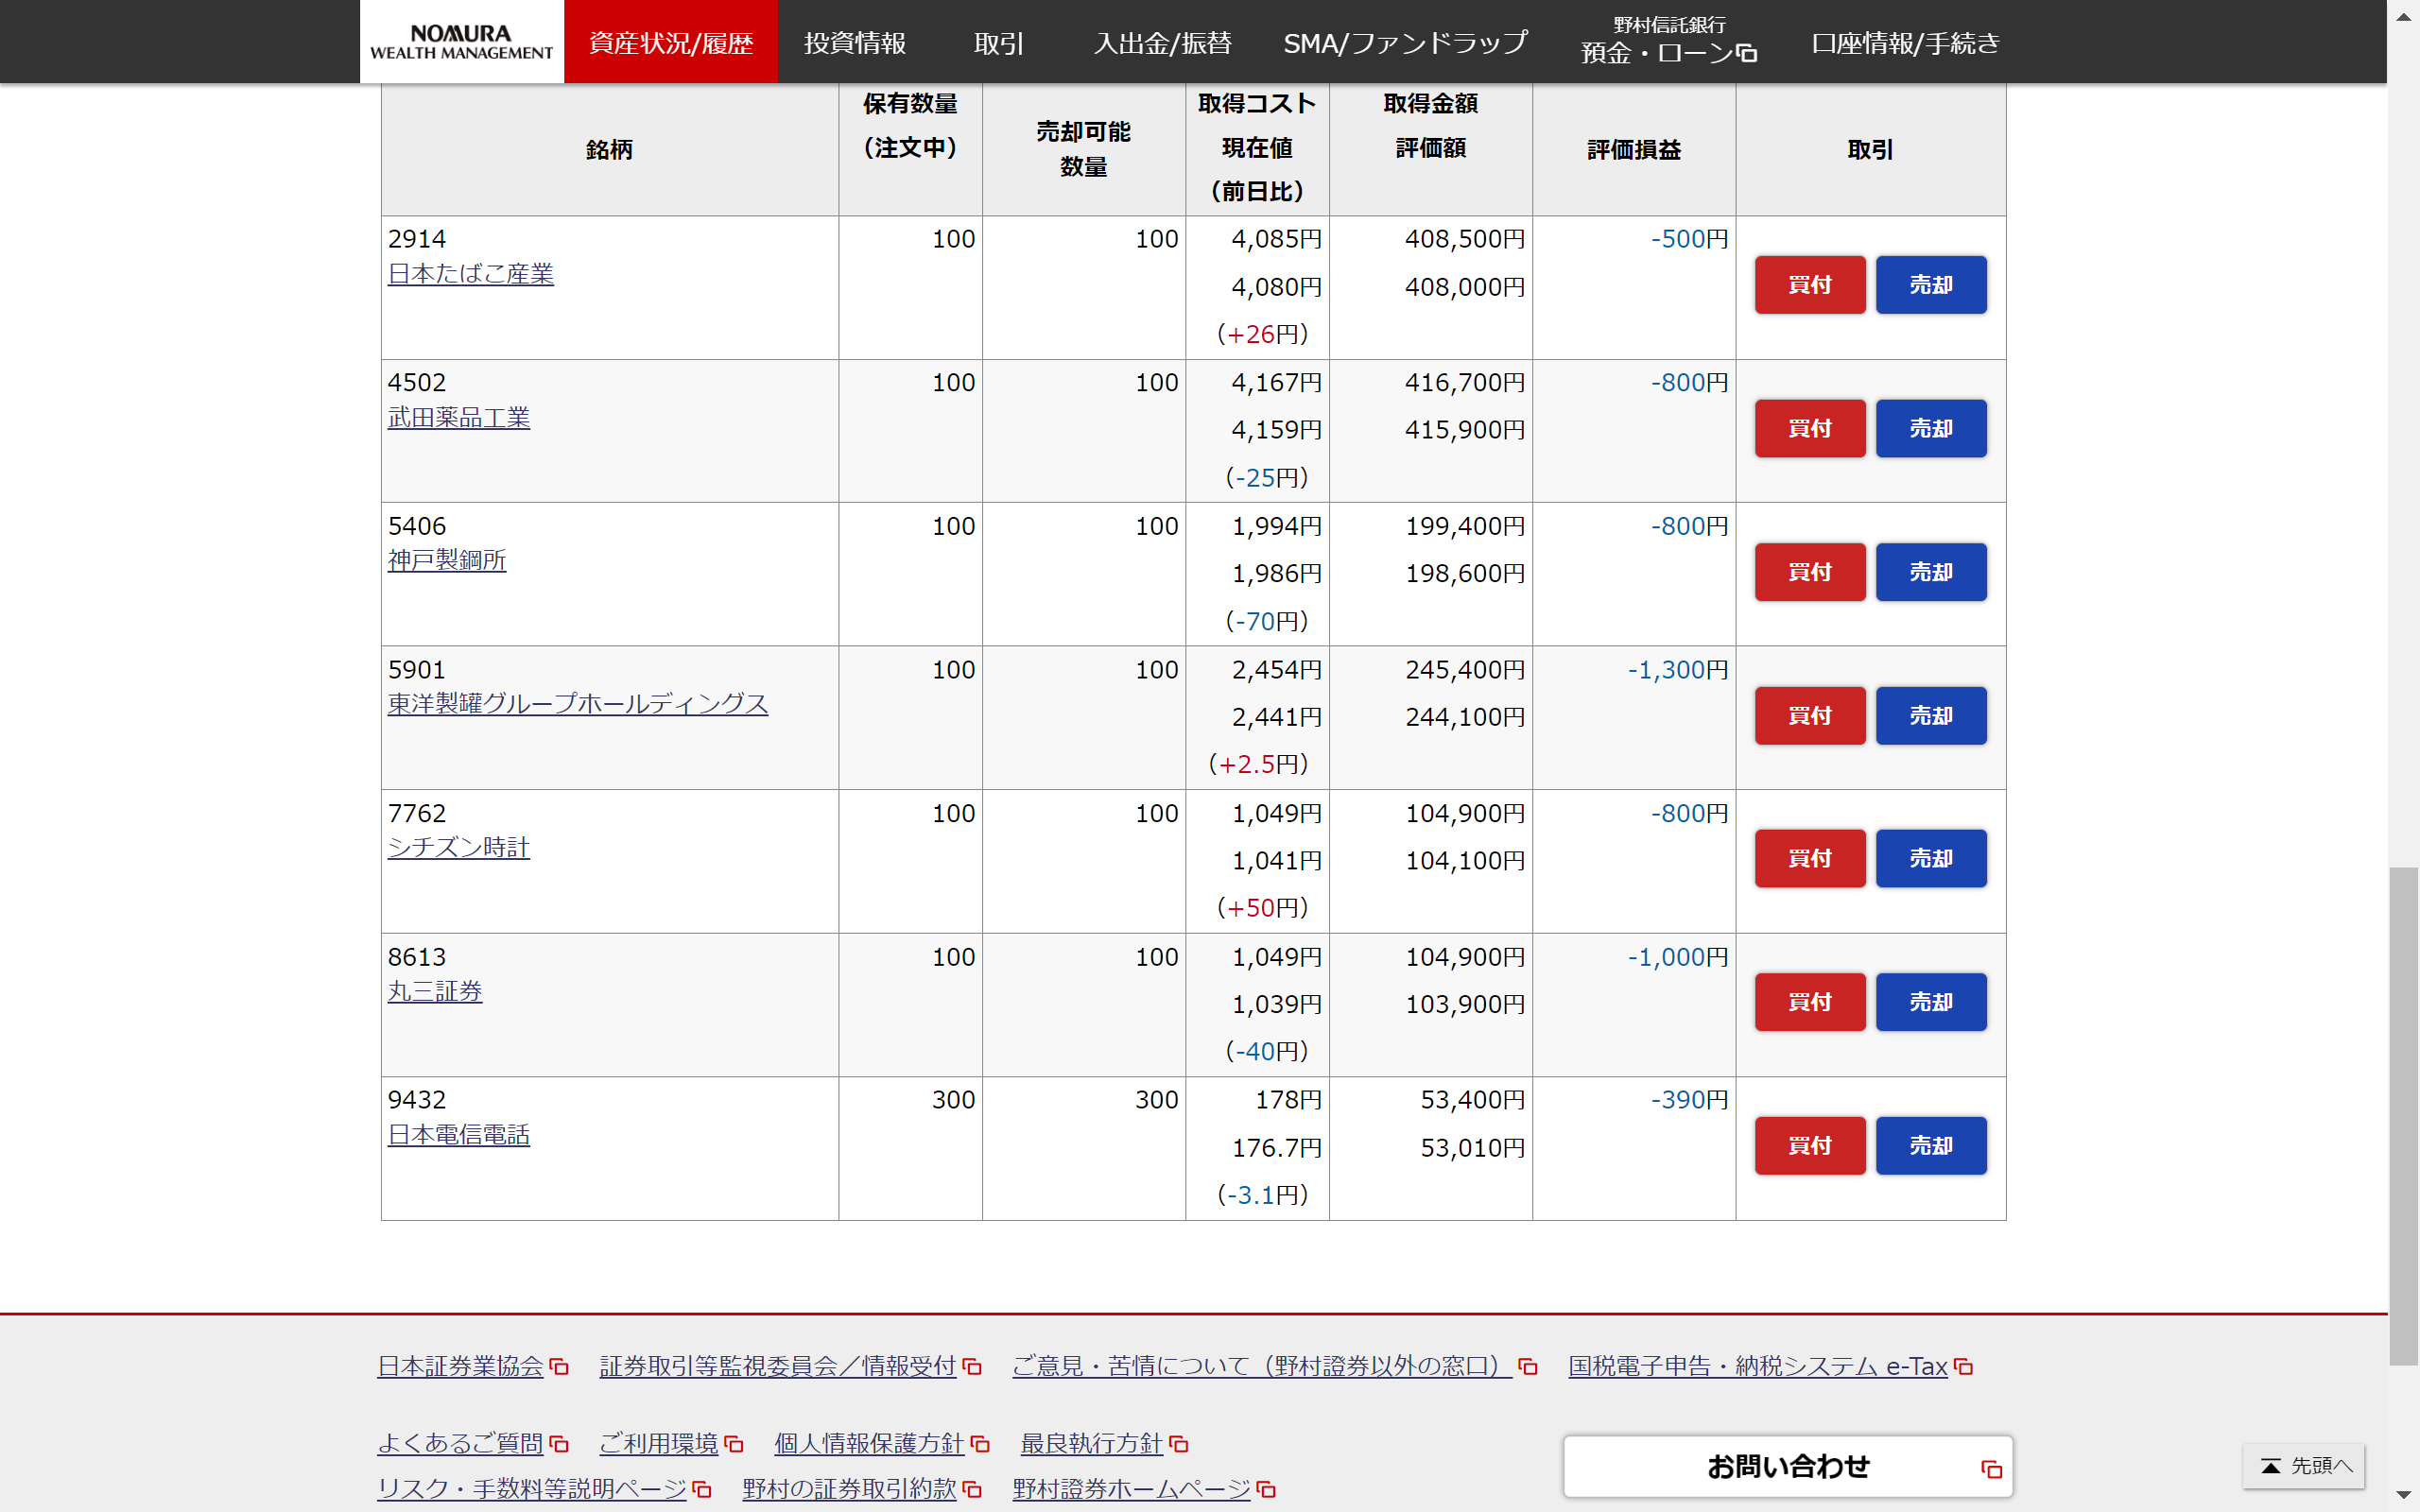
Task: Open the 日本証券業協会 footer link
Action: (460, 1366)
